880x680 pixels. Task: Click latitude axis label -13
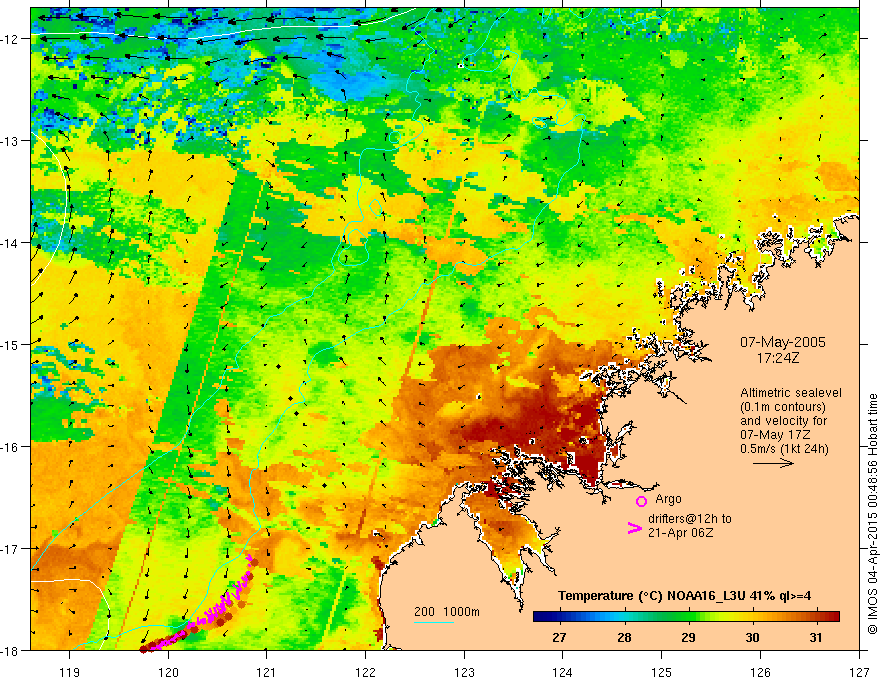[x=12, y=141]
